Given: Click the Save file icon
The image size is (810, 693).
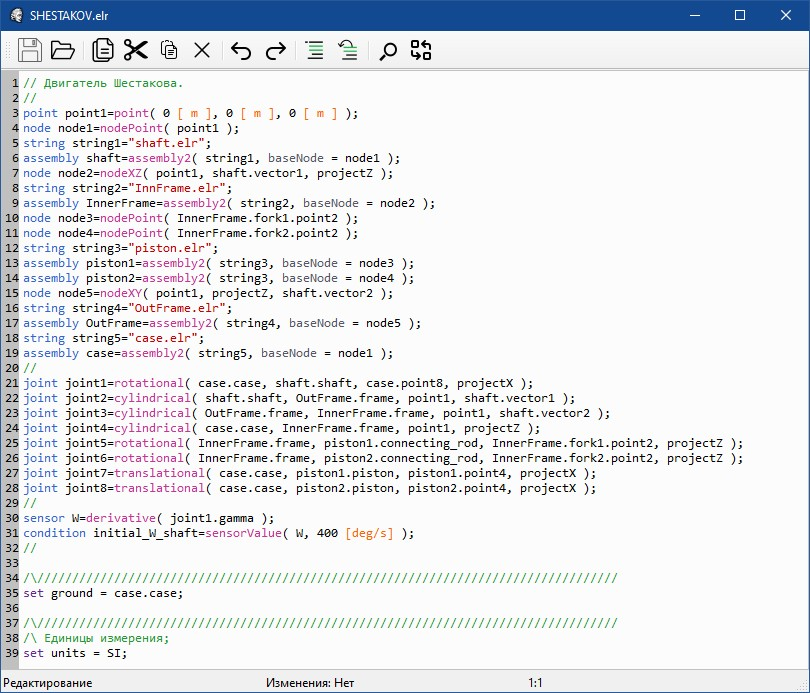Looking at the screenshot, I should [x=30, y=50].
